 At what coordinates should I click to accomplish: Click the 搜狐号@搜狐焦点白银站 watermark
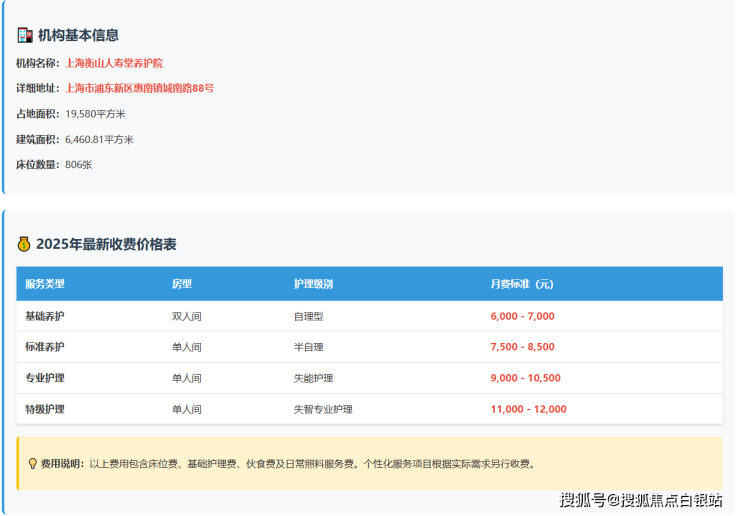click(x=641, y=500)
